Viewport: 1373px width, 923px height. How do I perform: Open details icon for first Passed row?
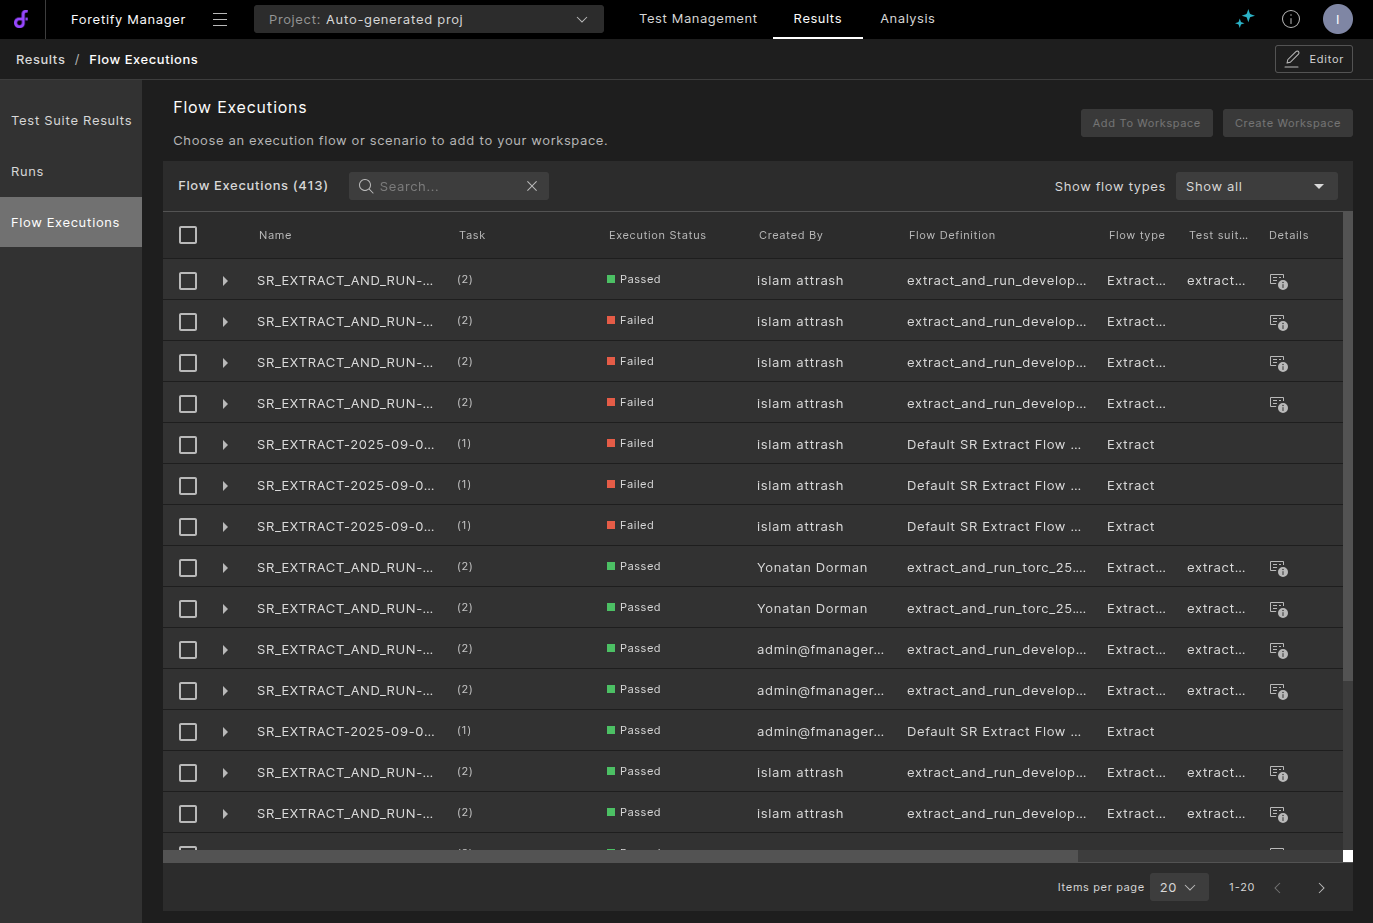[1278, 281]
